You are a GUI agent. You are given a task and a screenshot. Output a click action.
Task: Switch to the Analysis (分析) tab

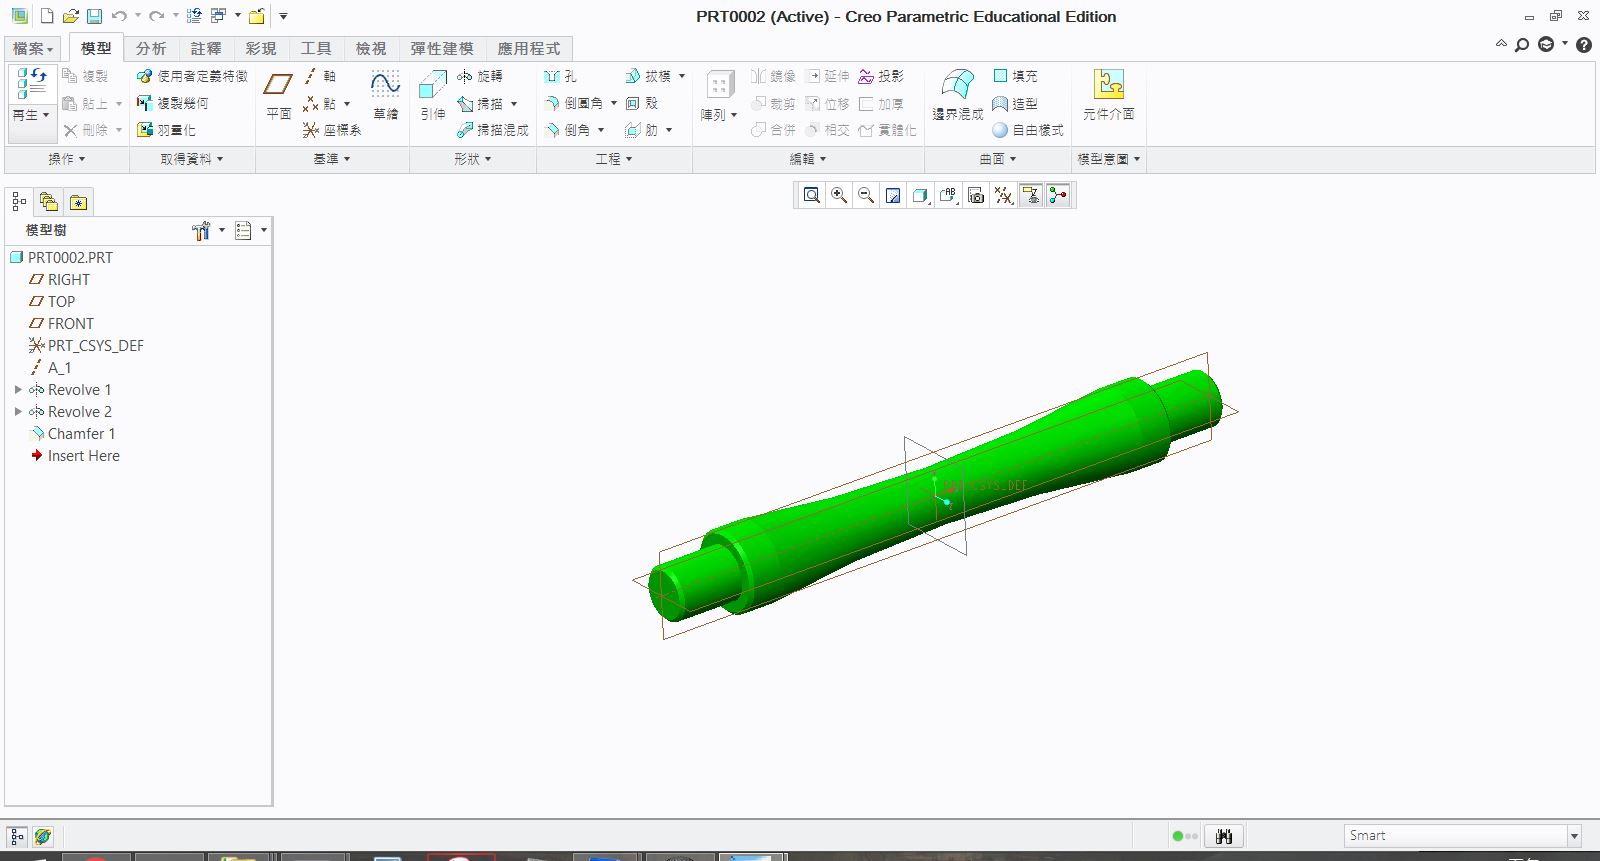[x=151, y=48]
